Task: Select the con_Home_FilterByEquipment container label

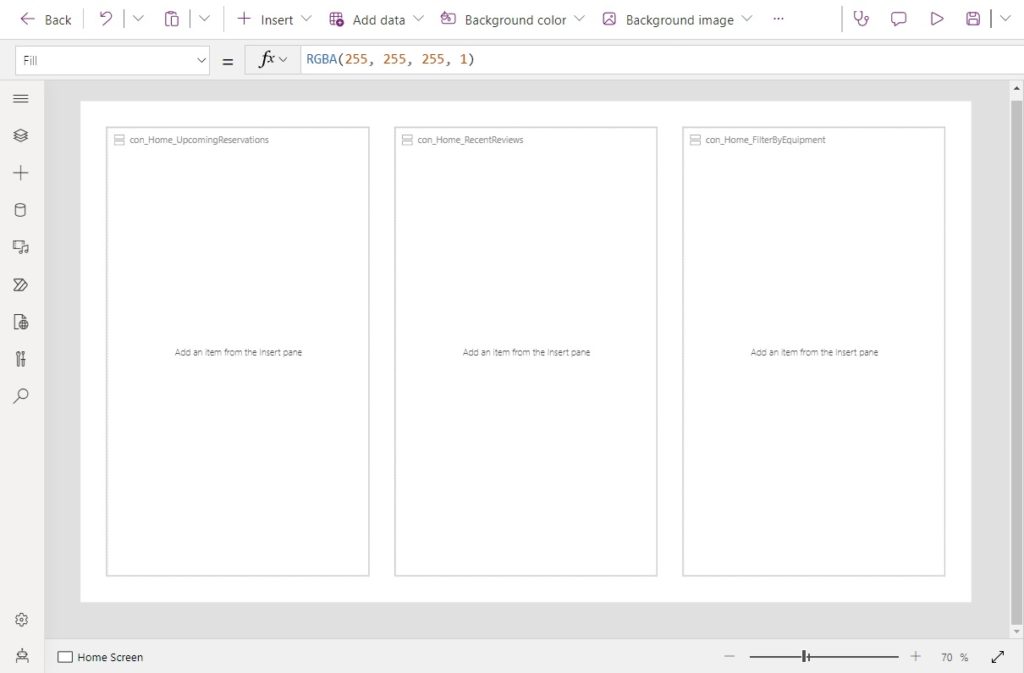Action: (x=765, y=140)
